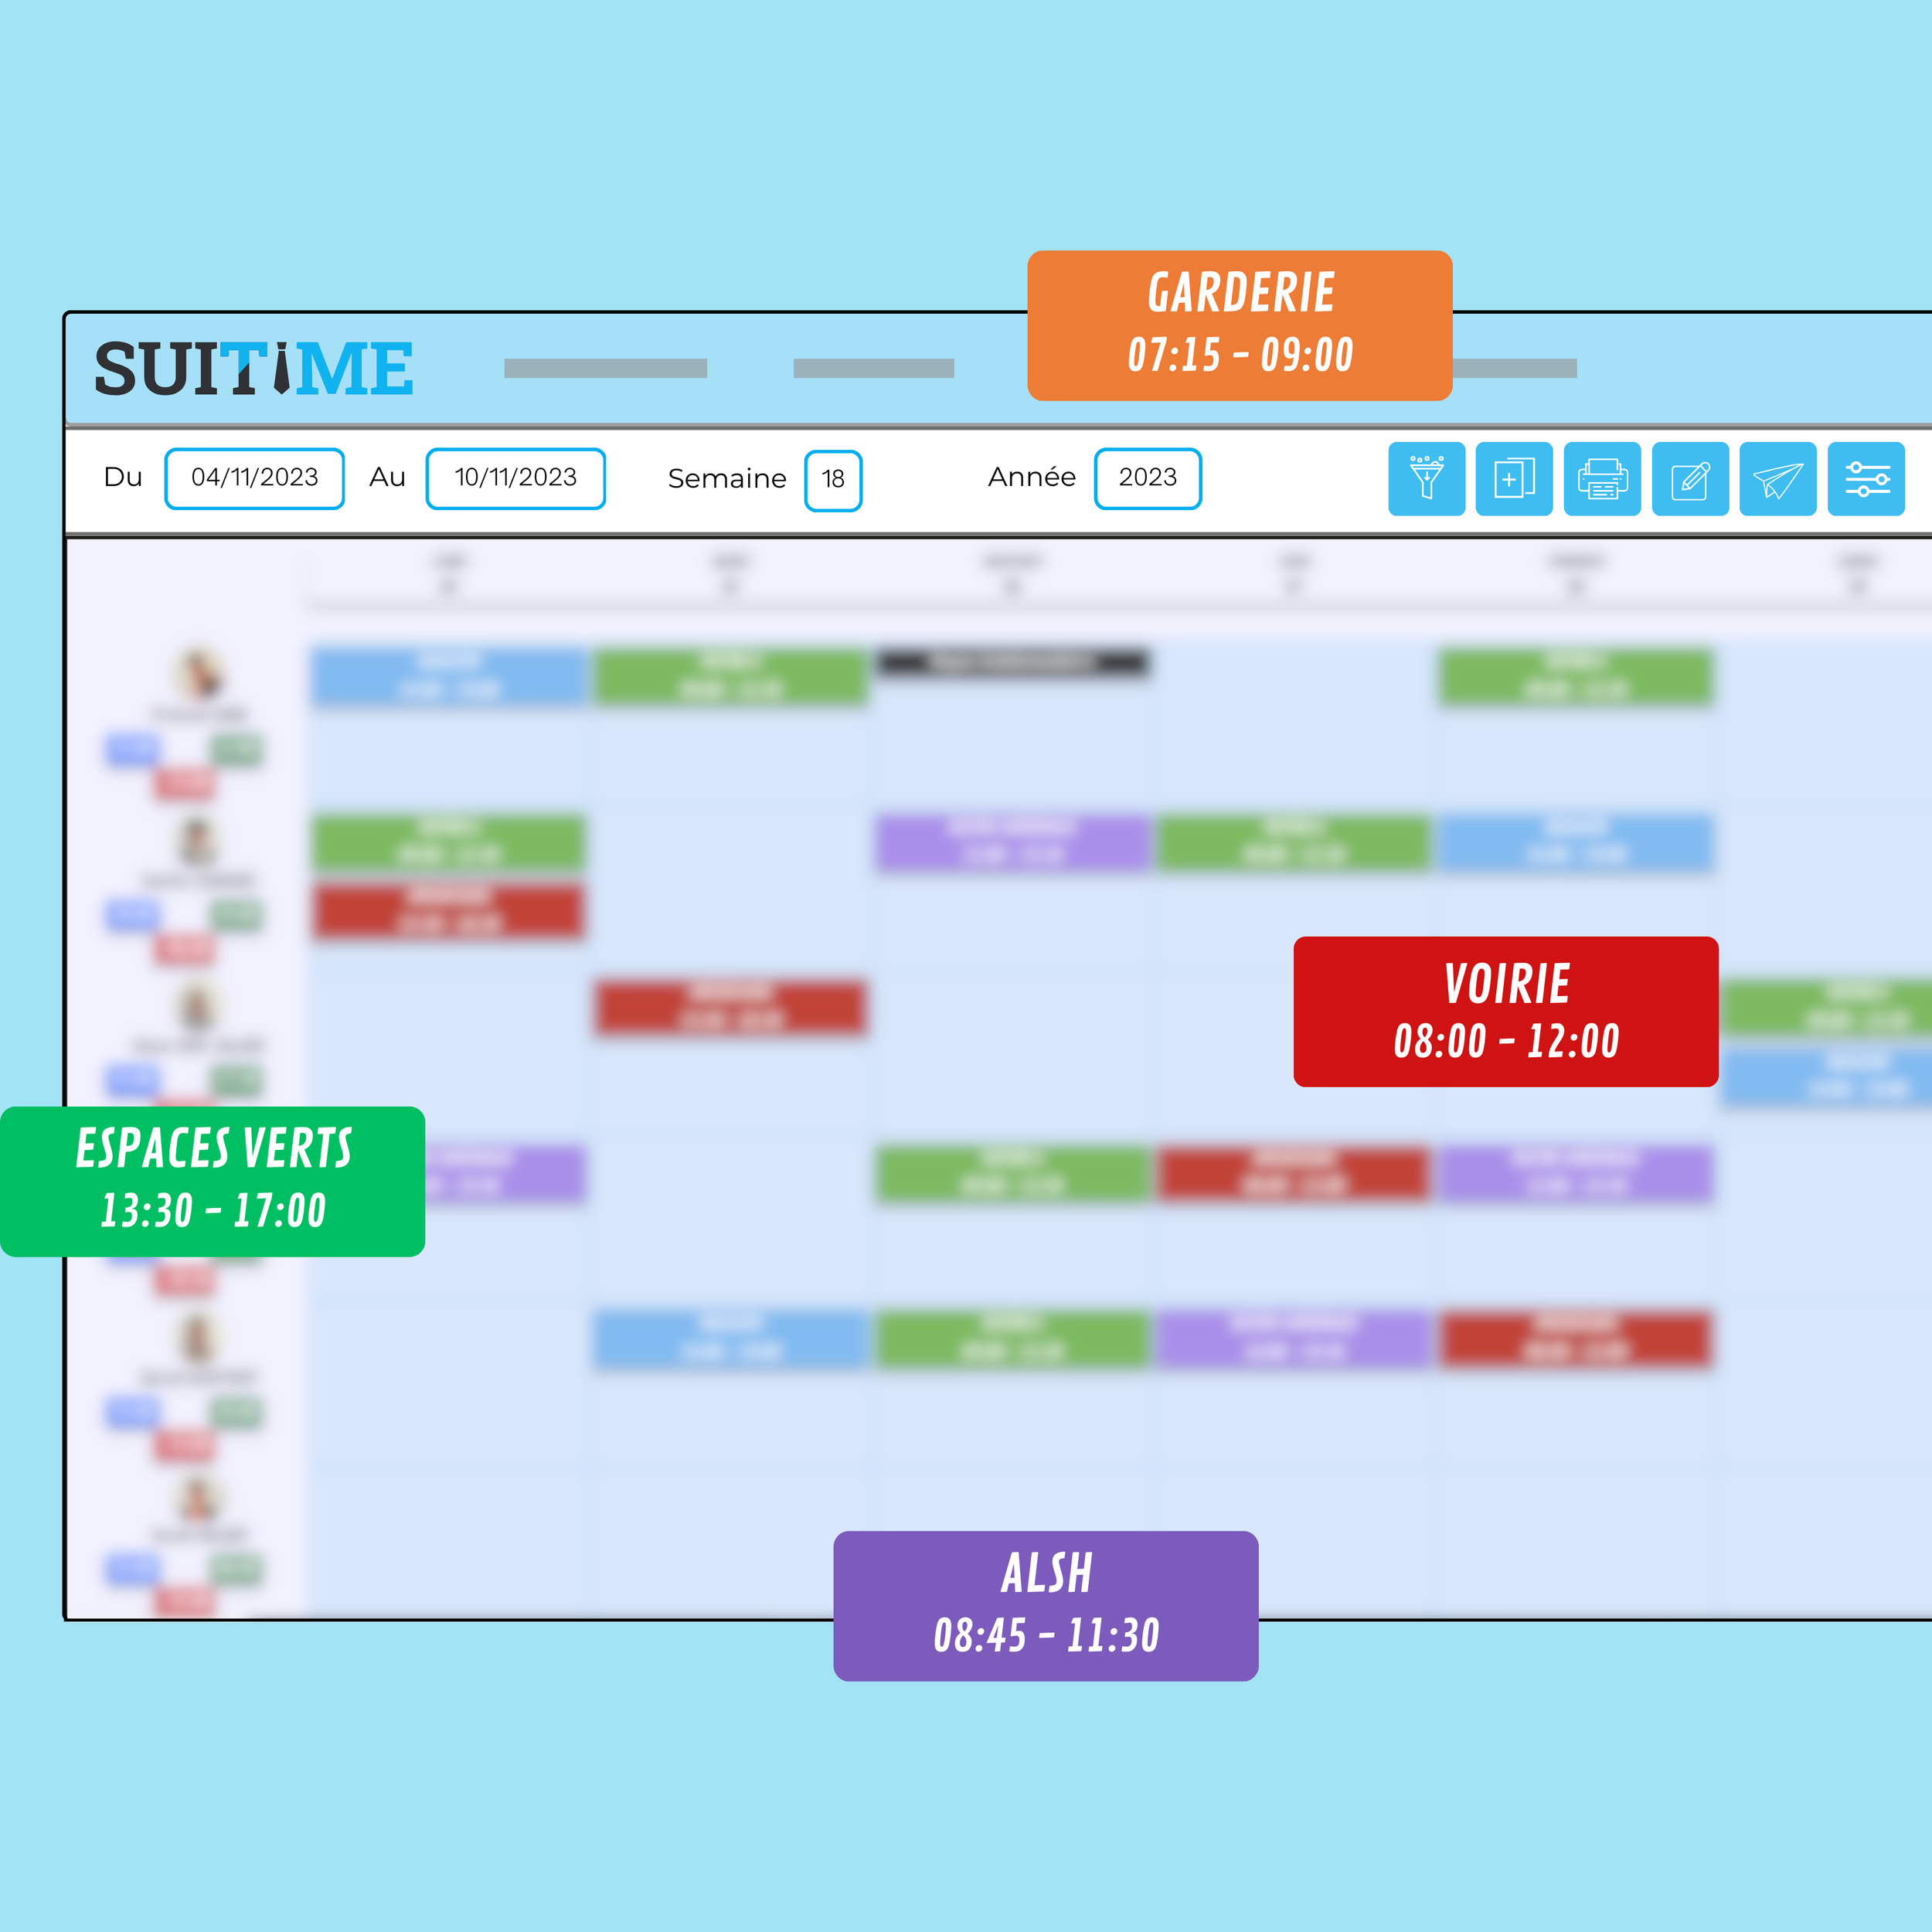Click the Au end date field

coord(515,478)
